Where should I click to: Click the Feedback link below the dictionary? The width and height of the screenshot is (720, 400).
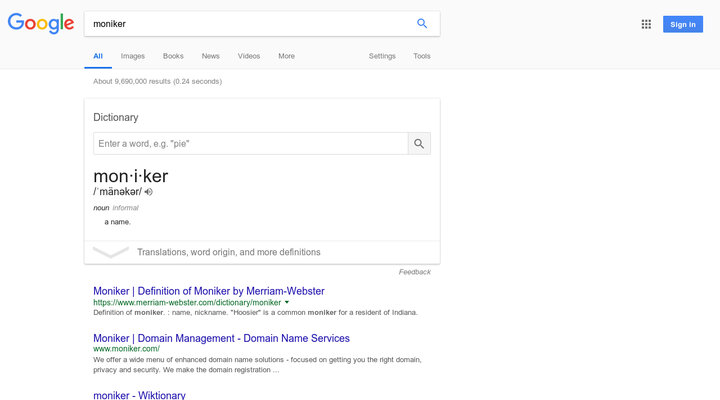[414, 272]
